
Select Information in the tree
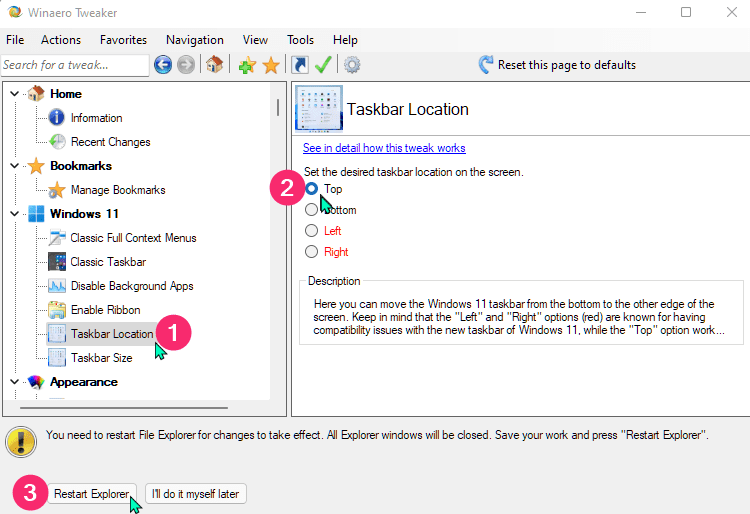point(96,118)
